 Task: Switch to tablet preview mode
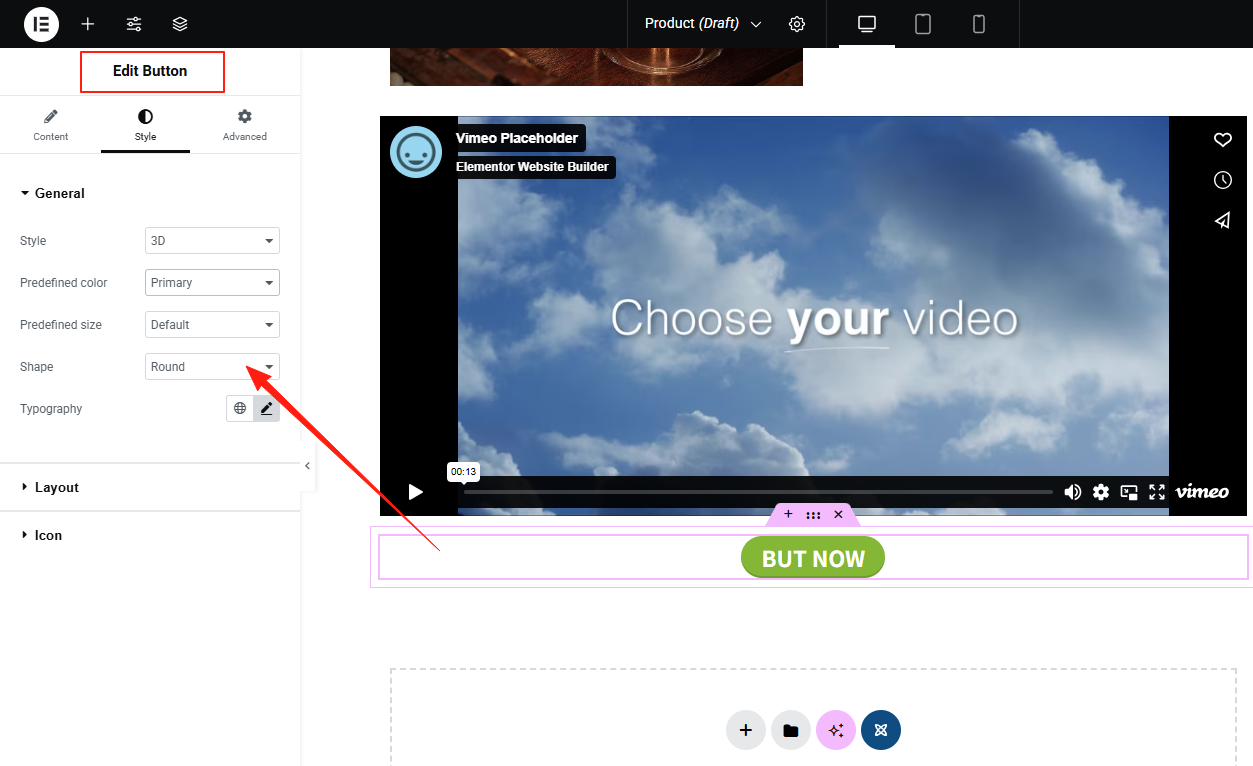[x=923, y=24]
